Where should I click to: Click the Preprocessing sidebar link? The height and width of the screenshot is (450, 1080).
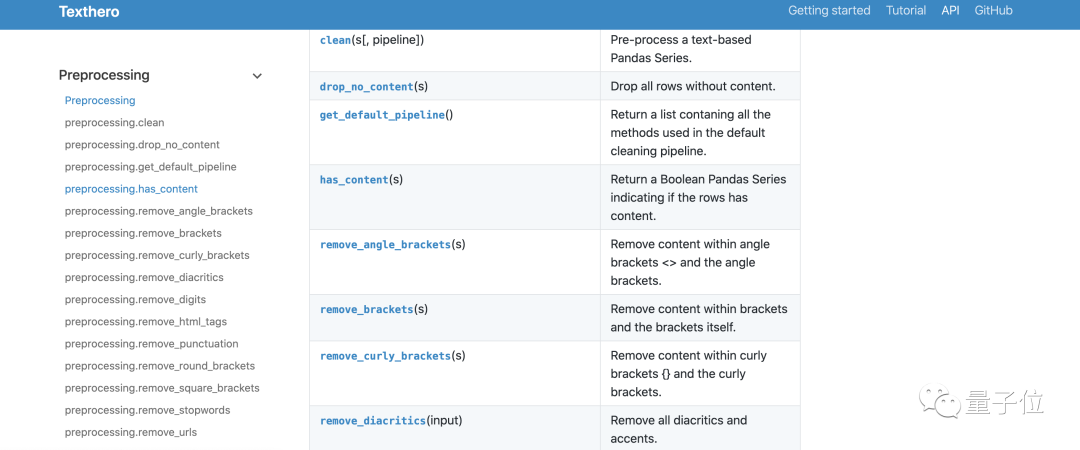100,100
